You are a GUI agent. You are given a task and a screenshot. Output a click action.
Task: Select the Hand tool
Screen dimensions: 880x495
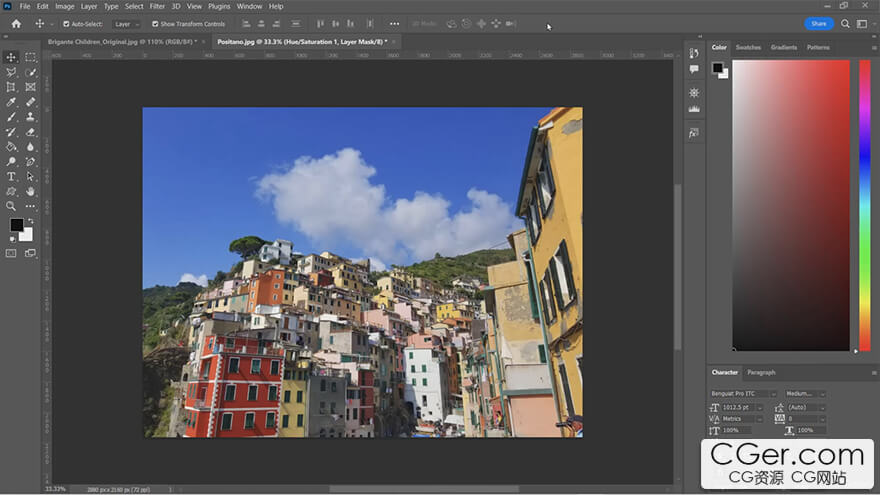coord(30,191)
